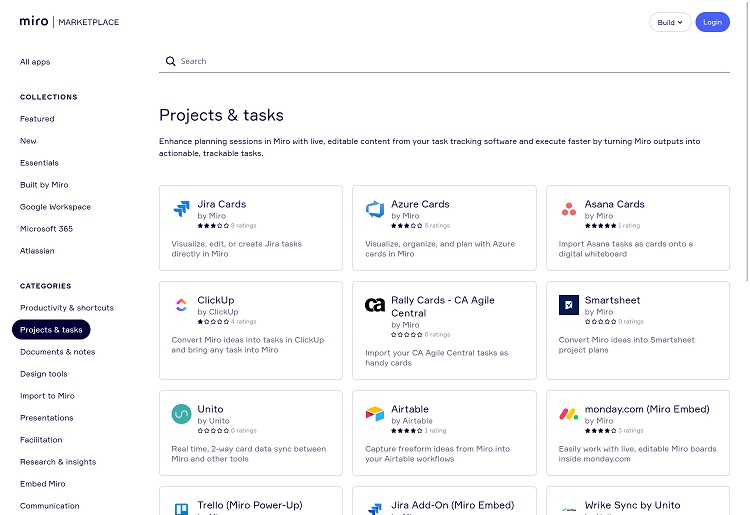Open the All apps link
This screenshot has height=515, width=750.
pyautogui.click(x=35, y=62)
